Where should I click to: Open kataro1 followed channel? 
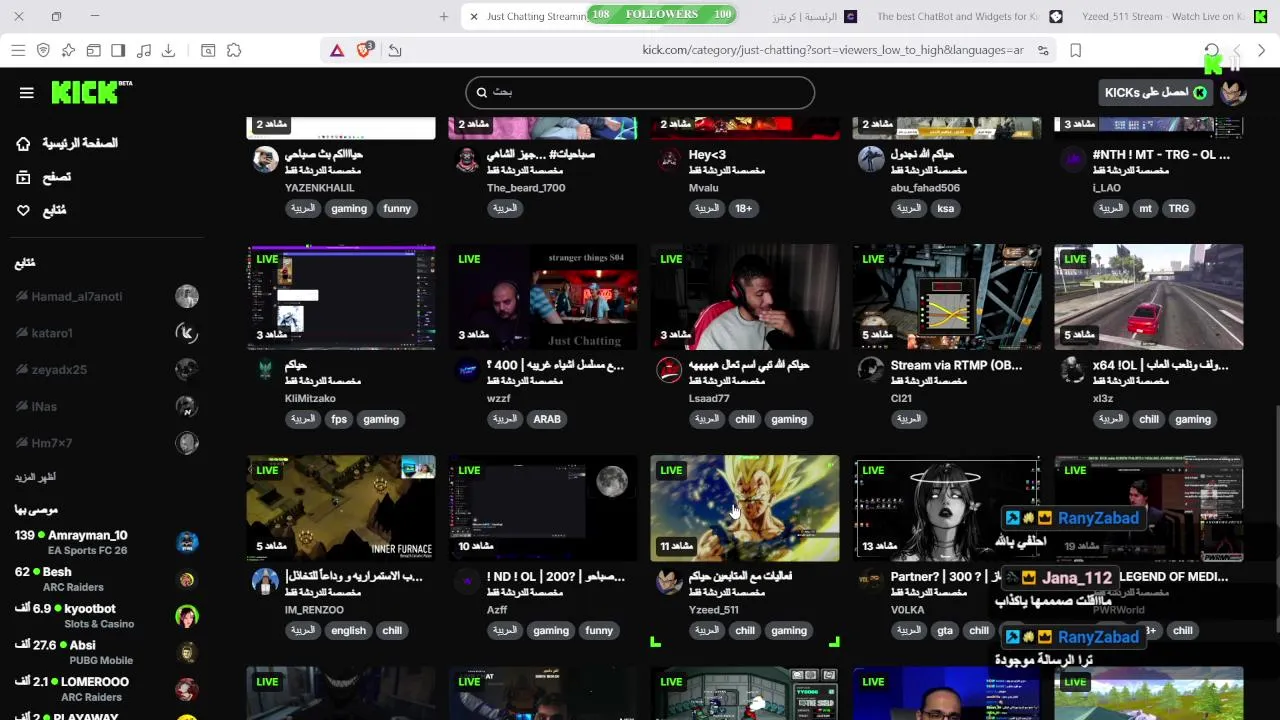pyautogui.click(x=106, y=333)
